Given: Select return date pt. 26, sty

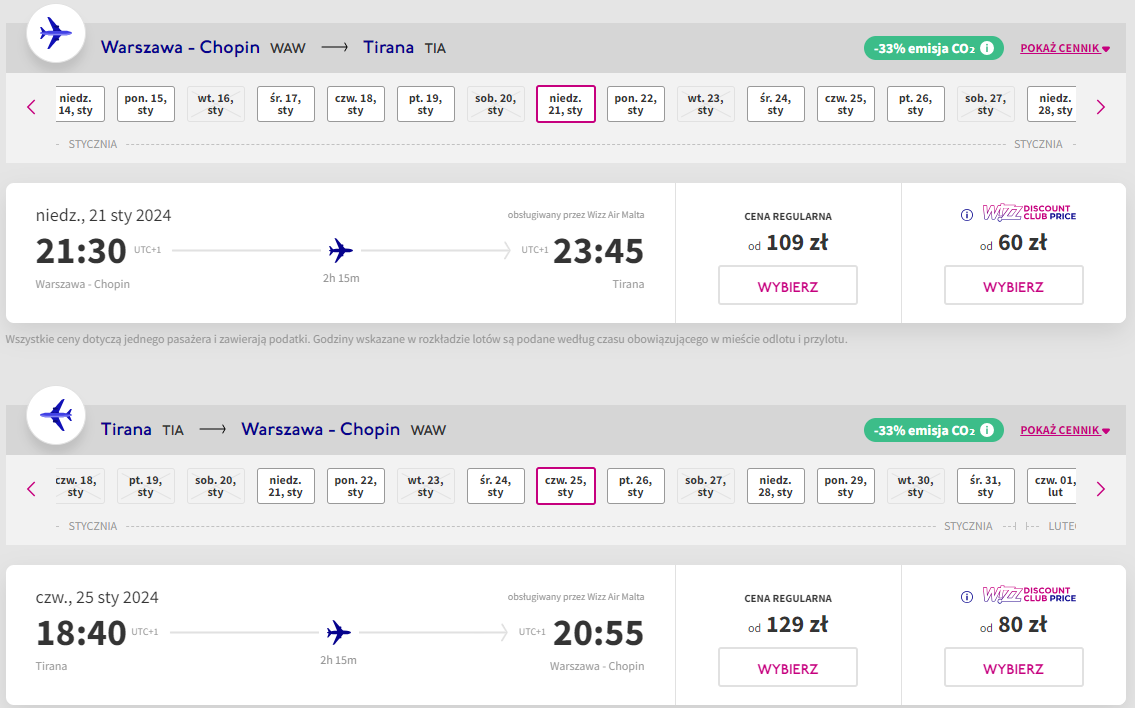Looking at the screenshot, I should pos(636,486).
